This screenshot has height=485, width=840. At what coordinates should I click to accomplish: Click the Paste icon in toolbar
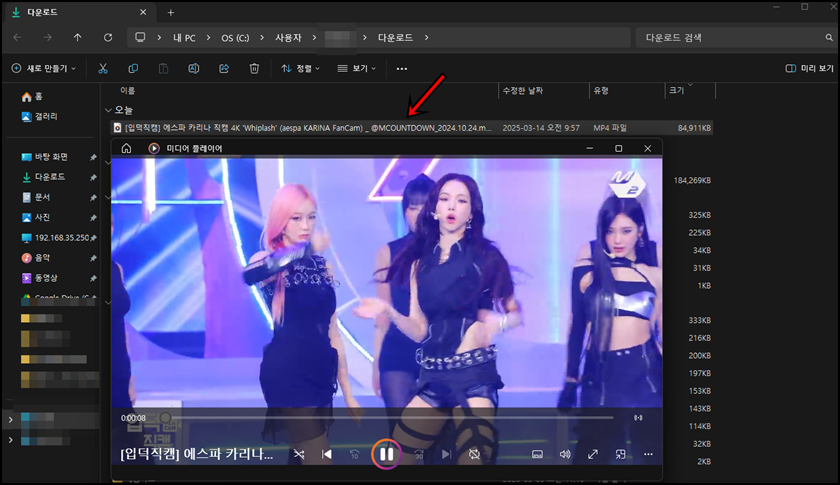pos(163,69)
